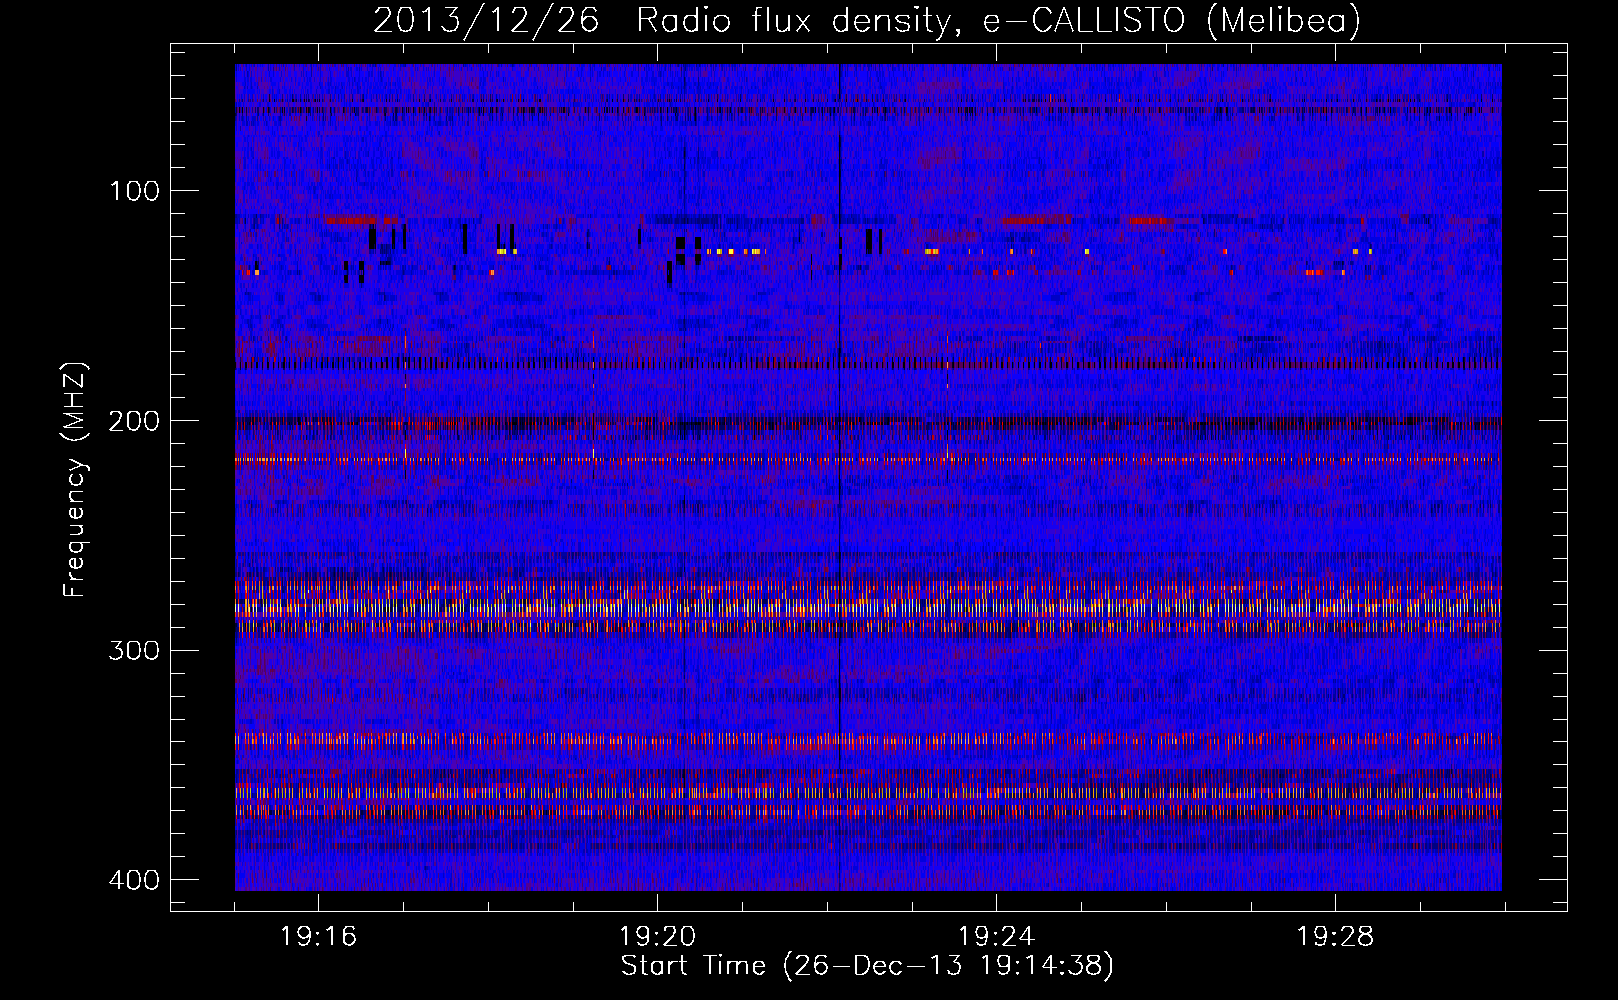Click the 19:16 time tick label
This screenshot has height=1000, width=1618.
coord(319,937)
